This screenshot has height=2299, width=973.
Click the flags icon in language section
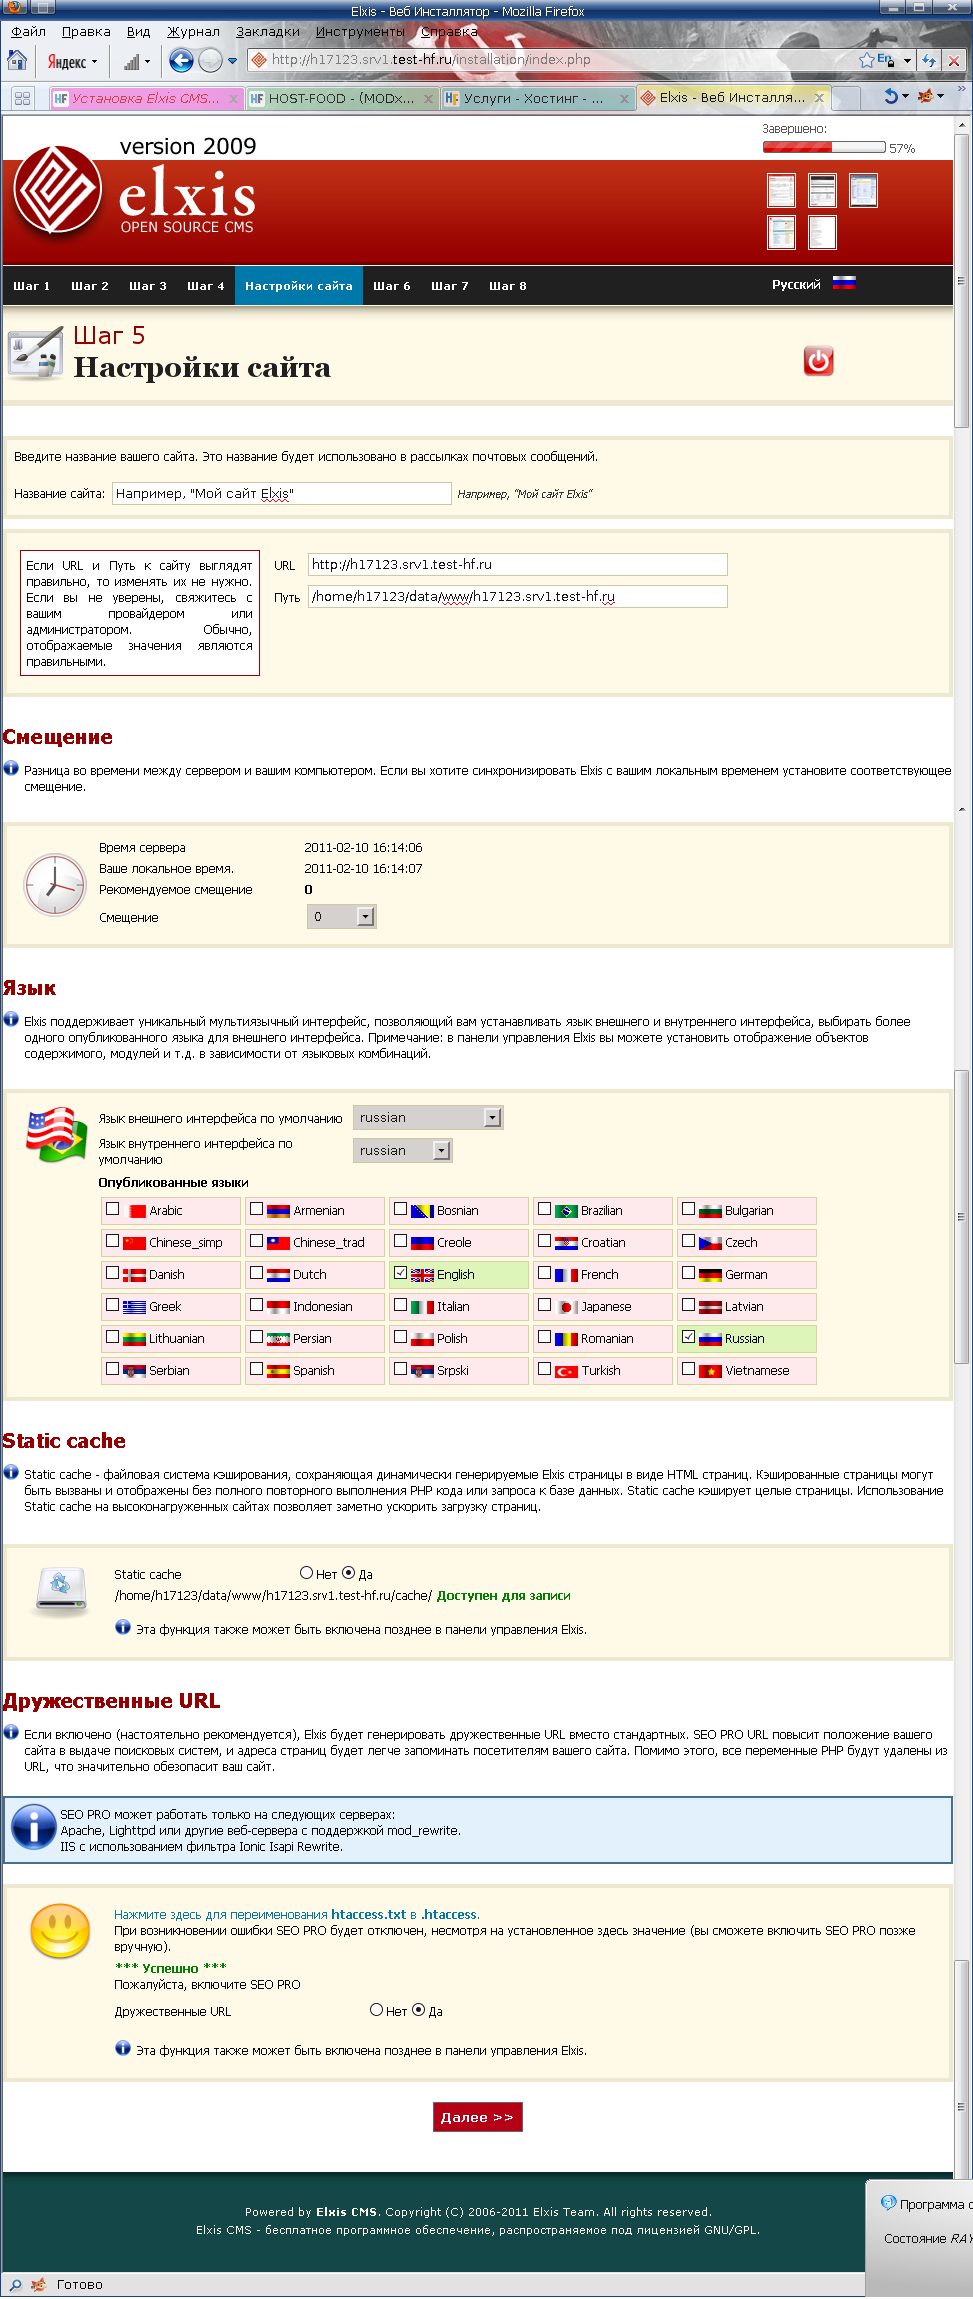coord(56,1134)
